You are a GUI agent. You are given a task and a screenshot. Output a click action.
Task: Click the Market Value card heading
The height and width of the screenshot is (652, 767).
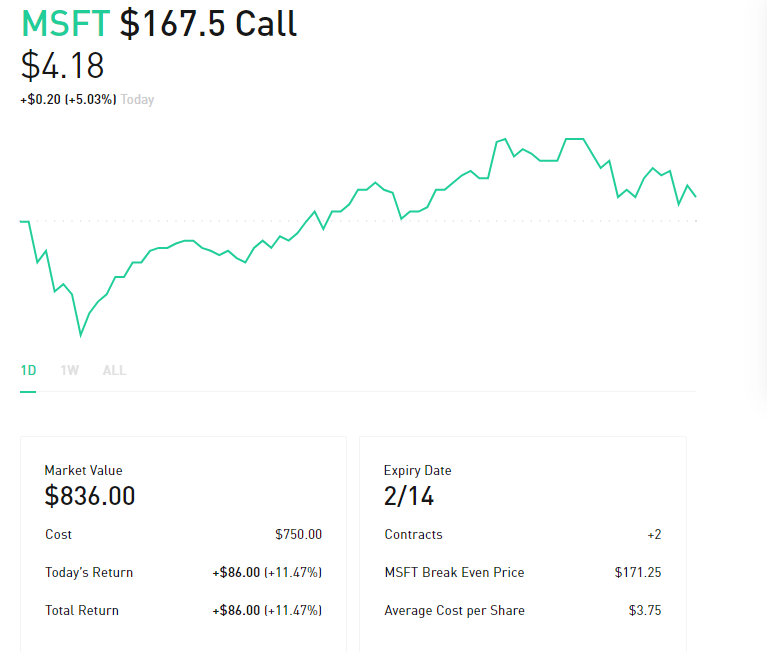pos(83,471)
